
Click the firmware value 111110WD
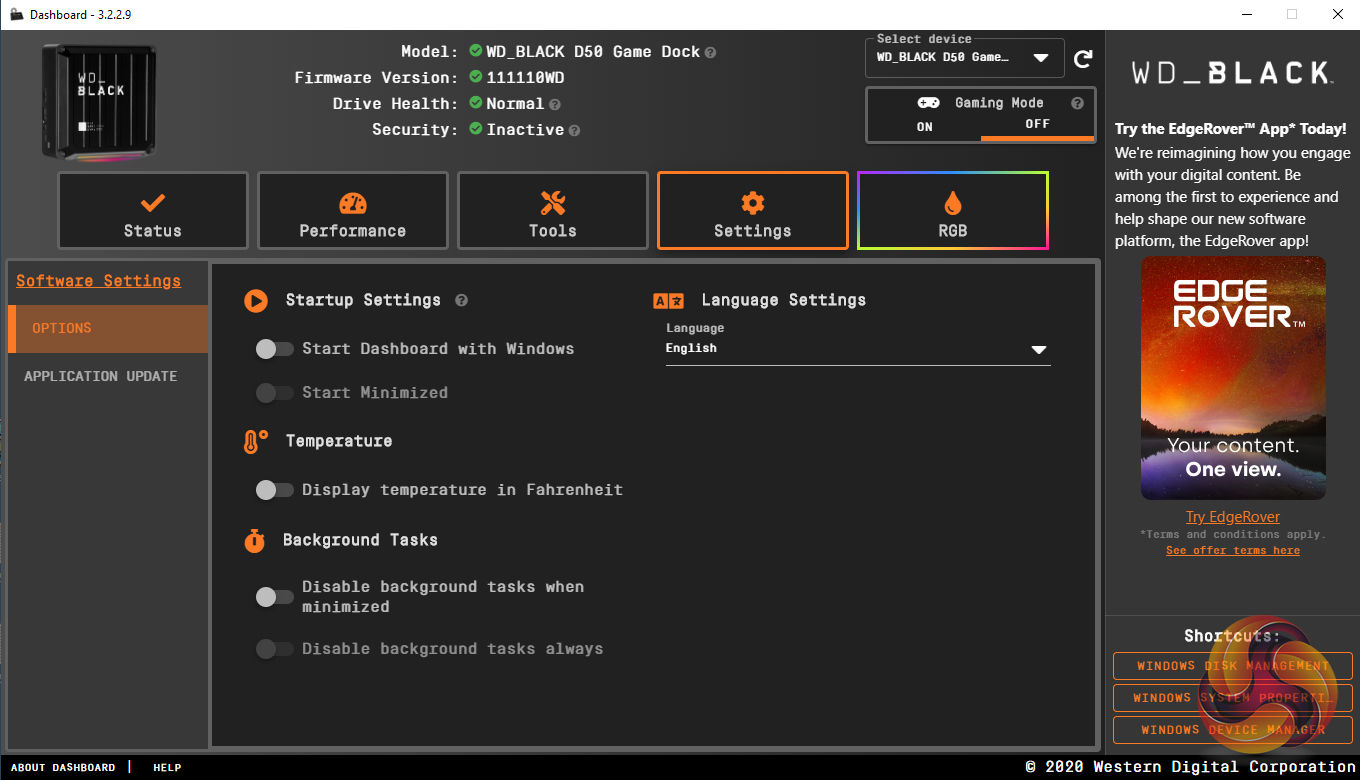point(526,78)
